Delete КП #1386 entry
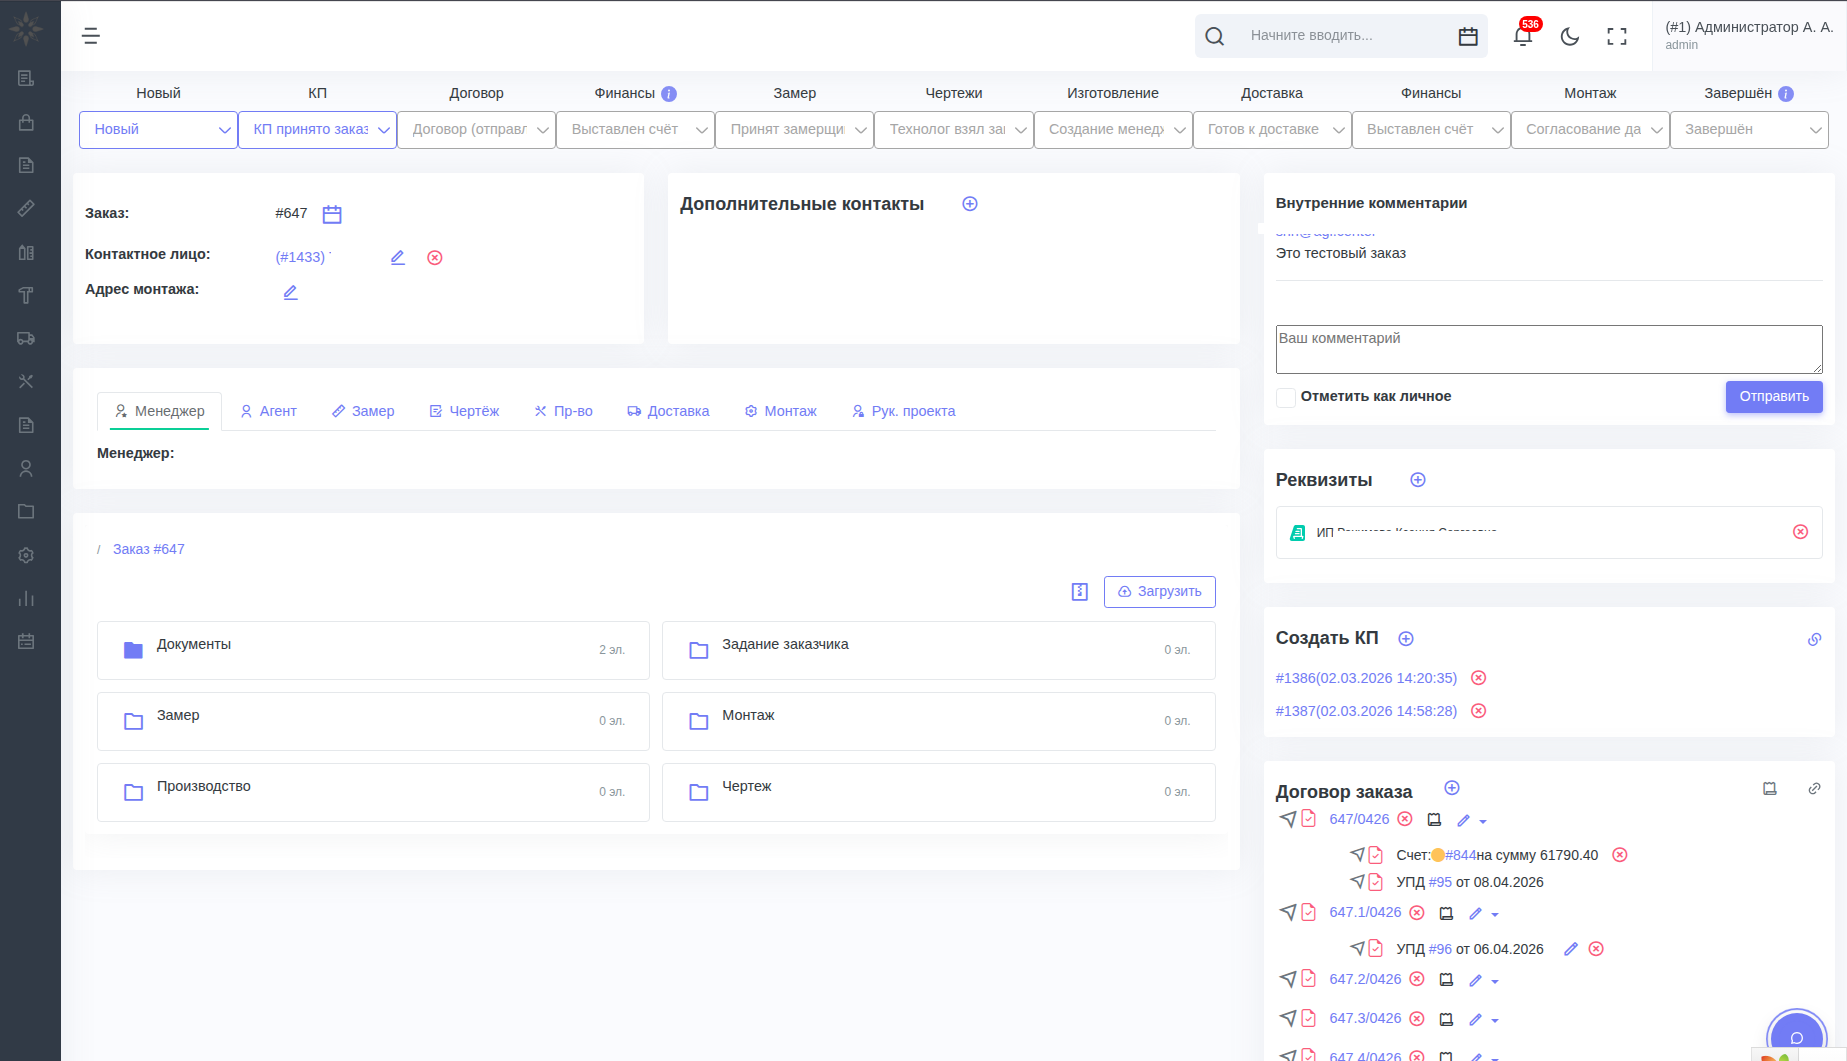This screenshot has width=1847, height=1061. tap(1479, 678)
